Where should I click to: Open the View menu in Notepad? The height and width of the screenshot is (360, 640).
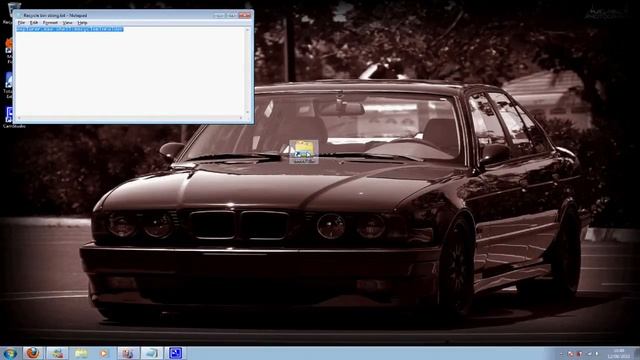point(67,23)
